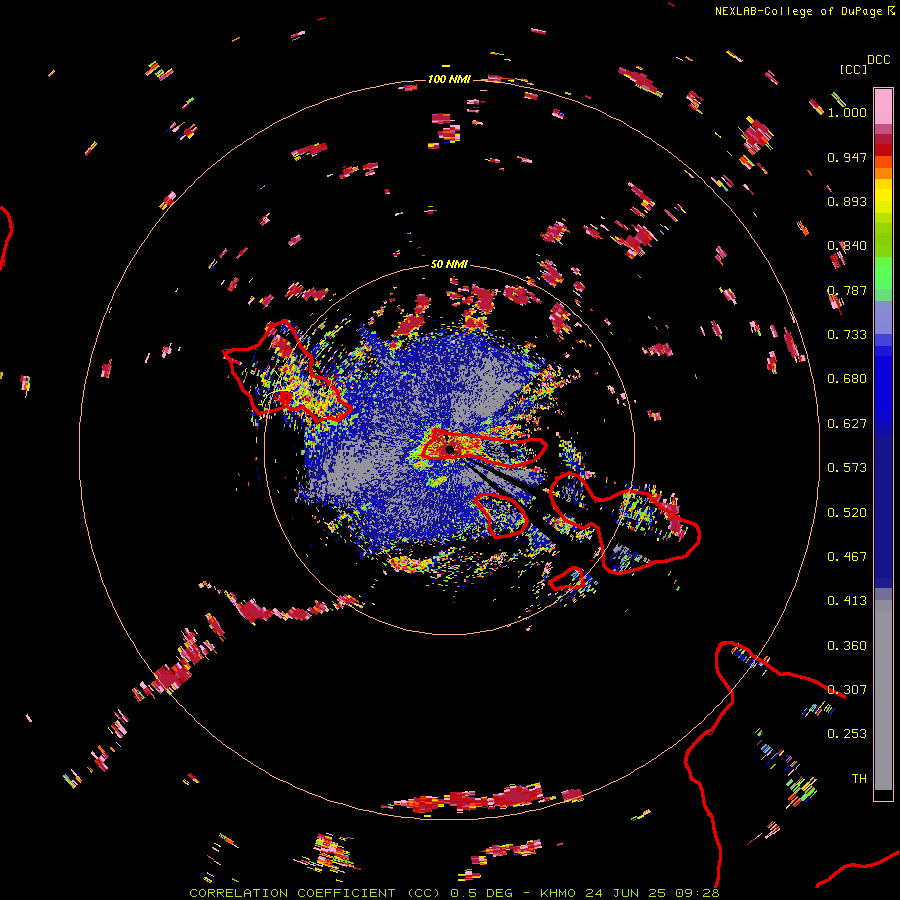Click the 0.573 color scale value
This screenshot has width=900, height=900.
847,467
